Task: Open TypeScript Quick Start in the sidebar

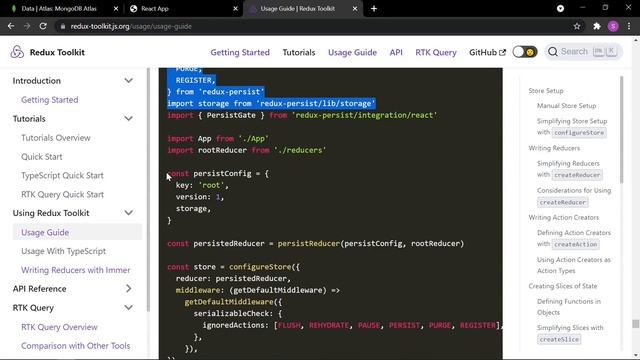Action: point(62,175)
